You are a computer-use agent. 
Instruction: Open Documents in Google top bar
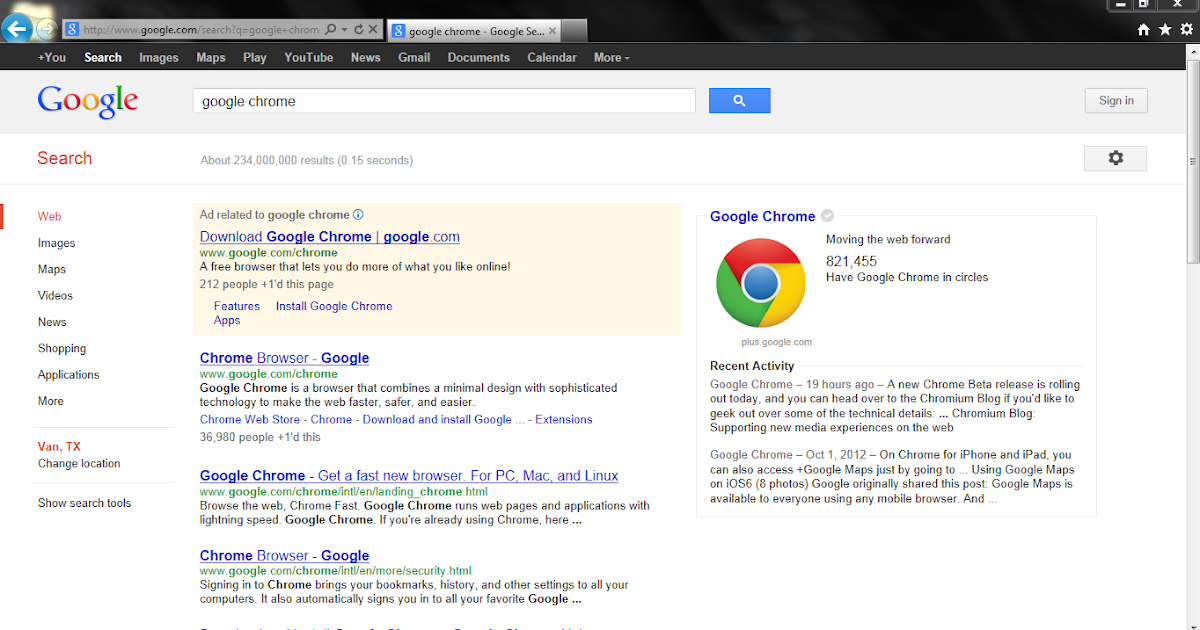(x=479, y=57)
